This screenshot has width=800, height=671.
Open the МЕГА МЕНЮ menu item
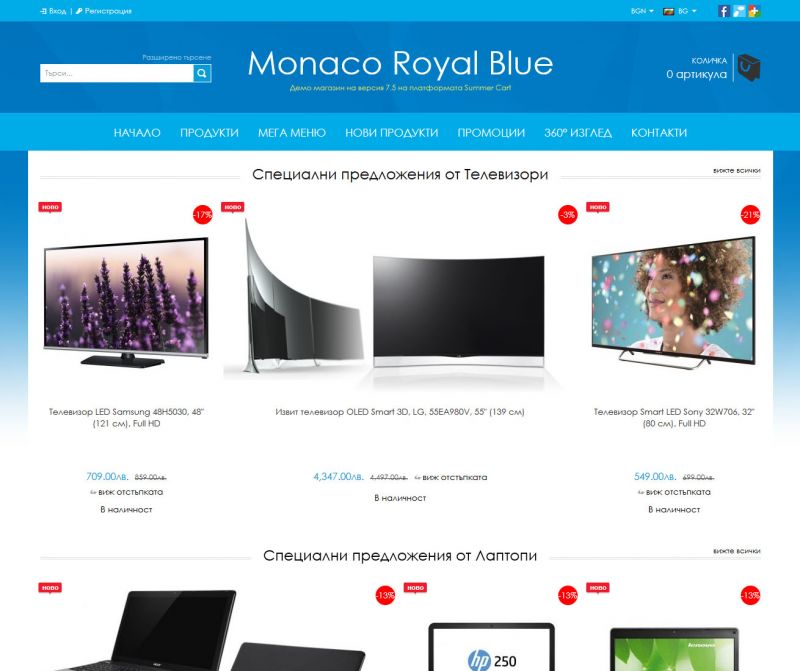point(292,133)
